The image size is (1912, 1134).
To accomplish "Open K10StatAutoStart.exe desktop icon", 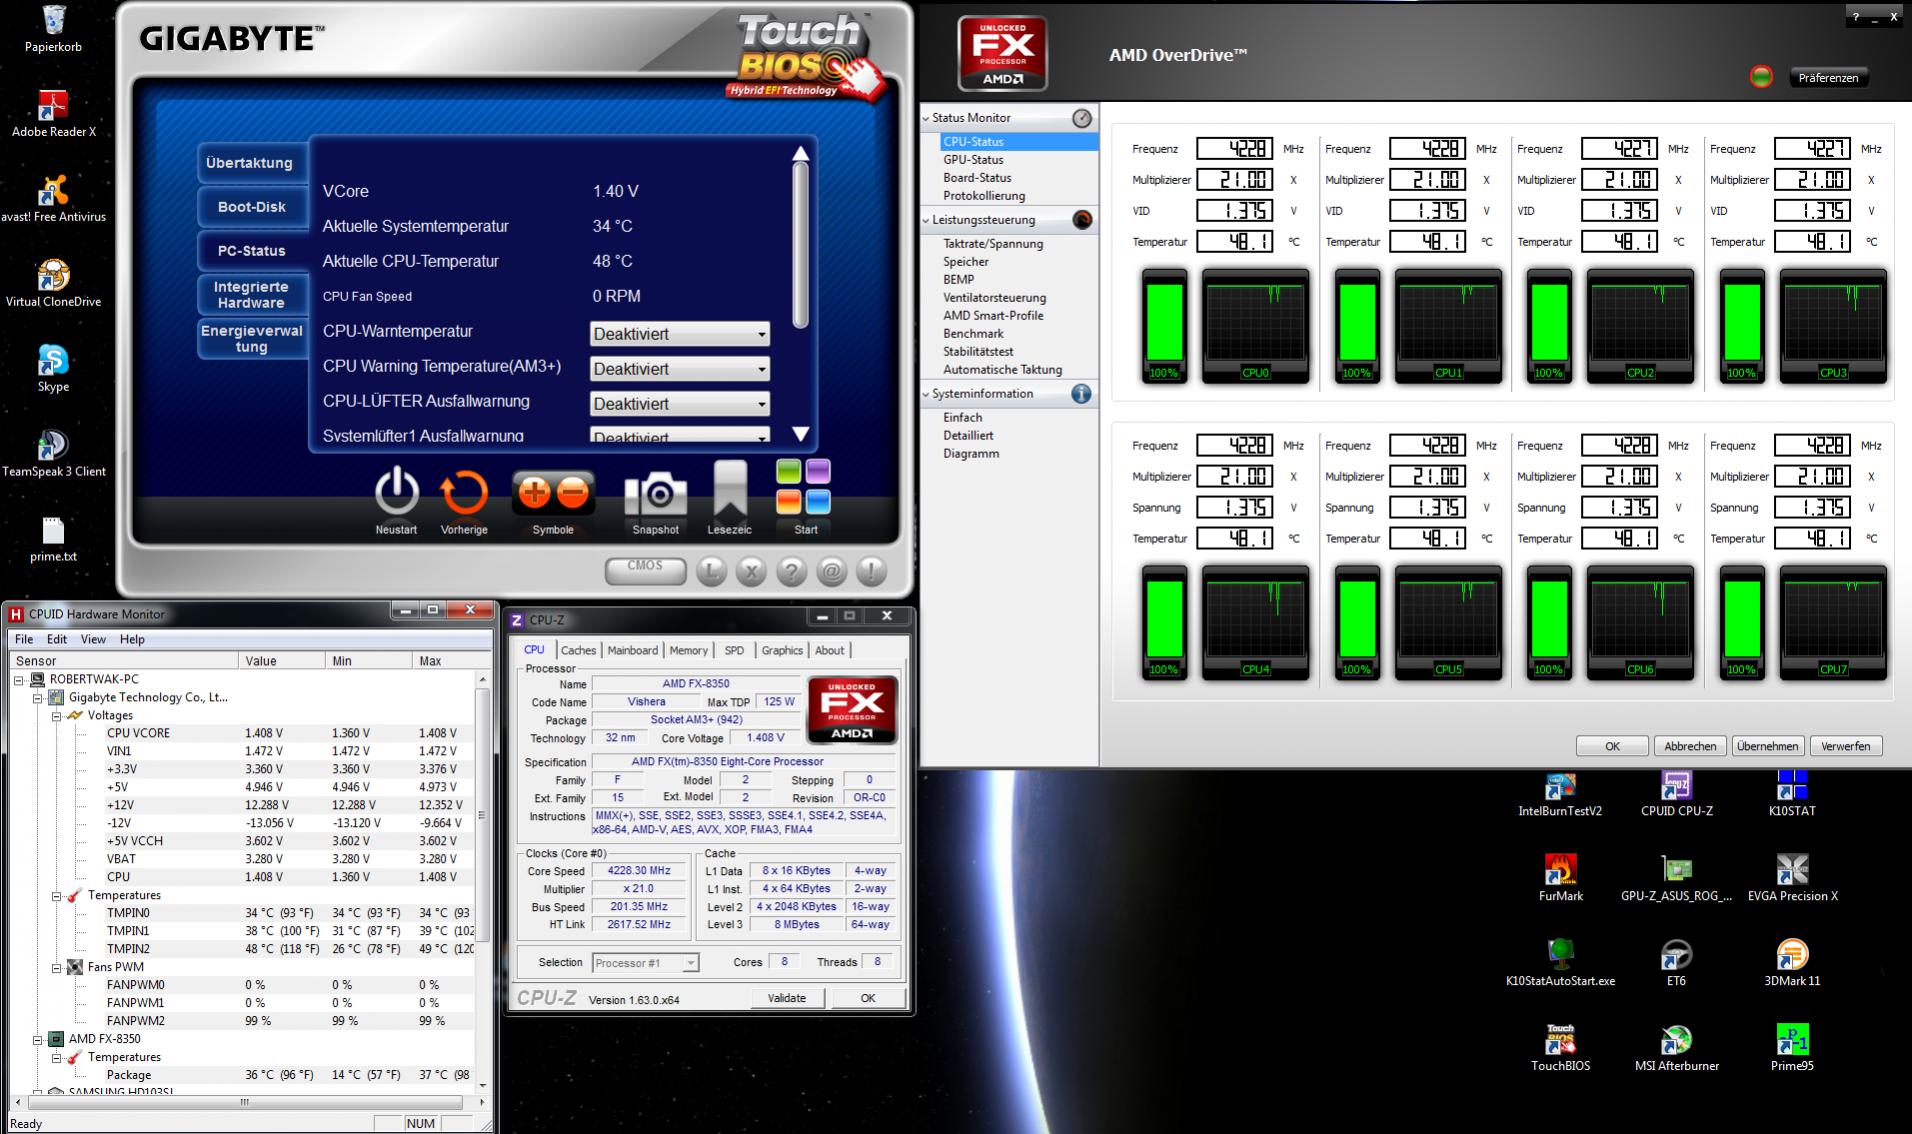I will click(1560, 955).
